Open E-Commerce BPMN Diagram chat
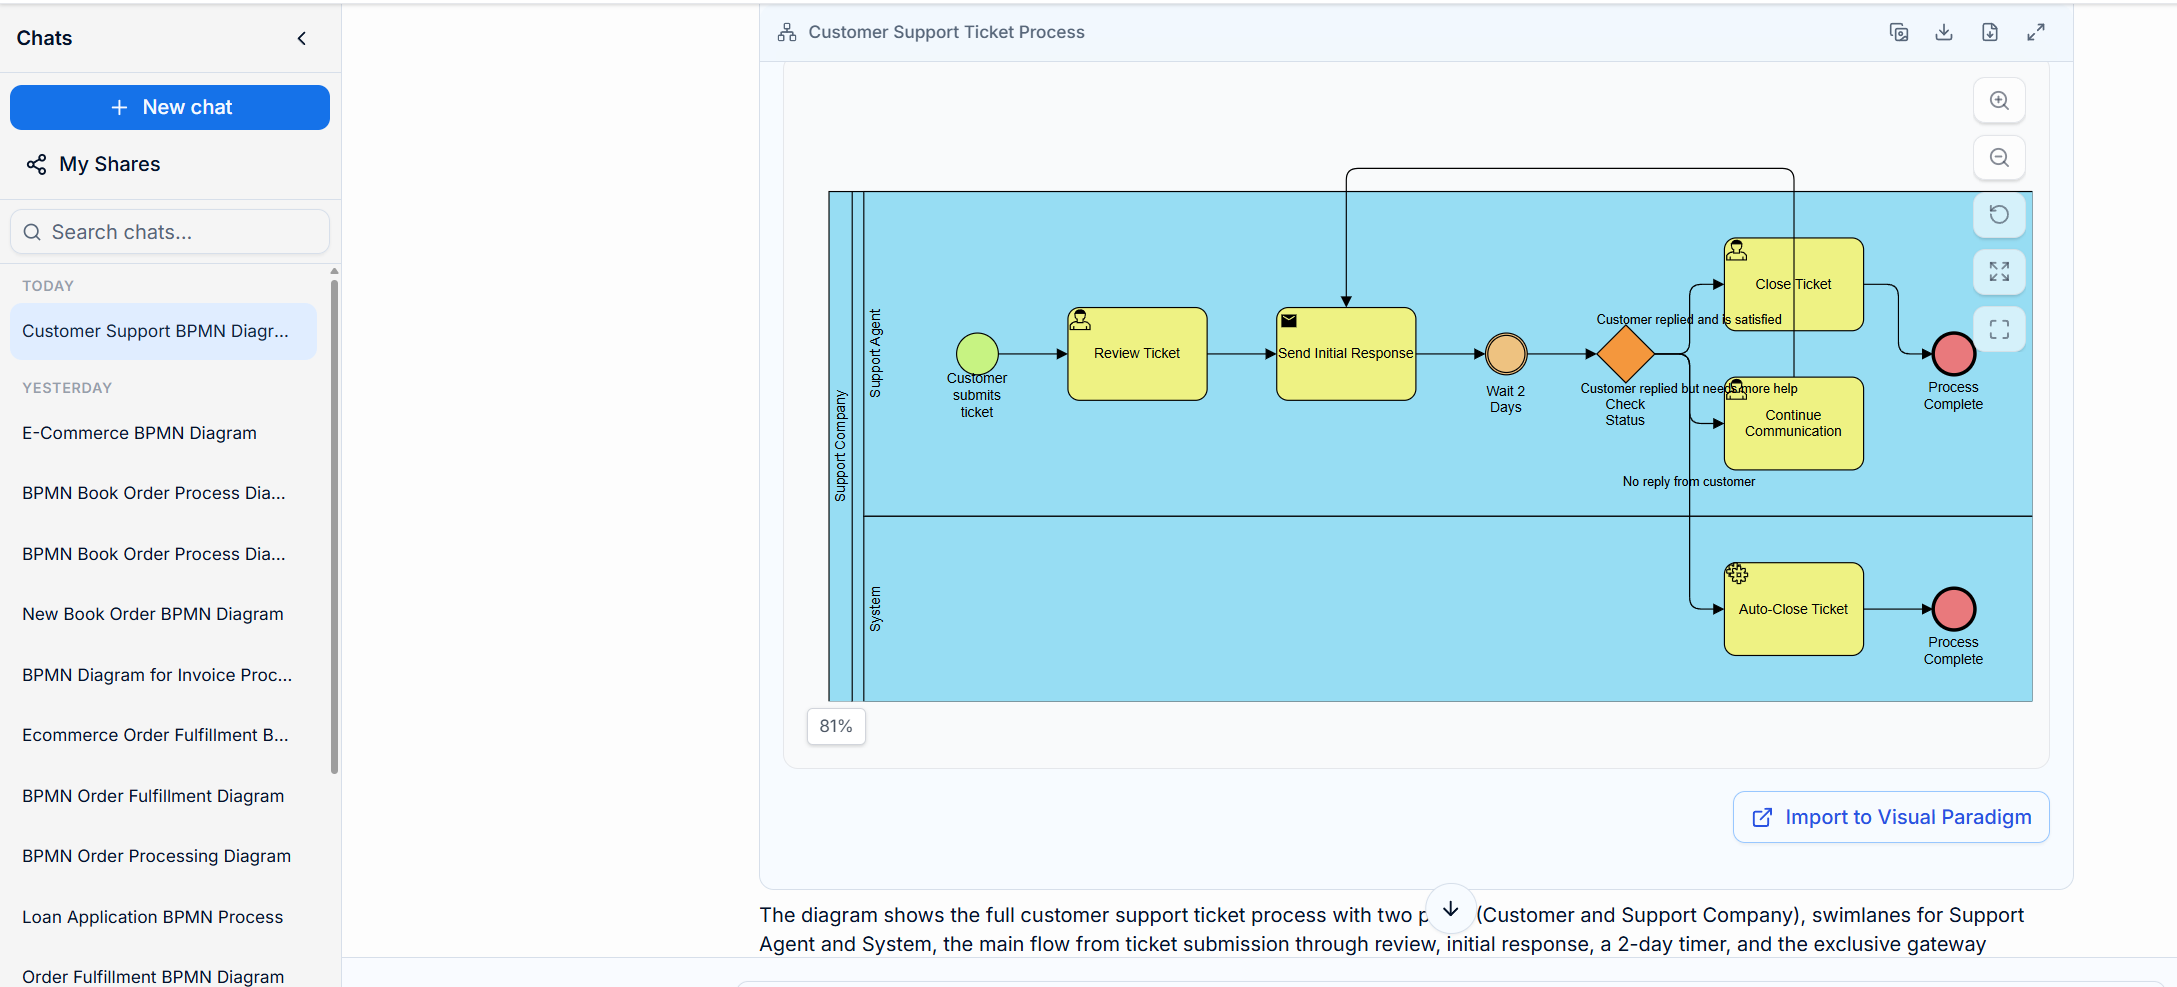This screenshot has width=2177, height=987. (x=139, y=433)
